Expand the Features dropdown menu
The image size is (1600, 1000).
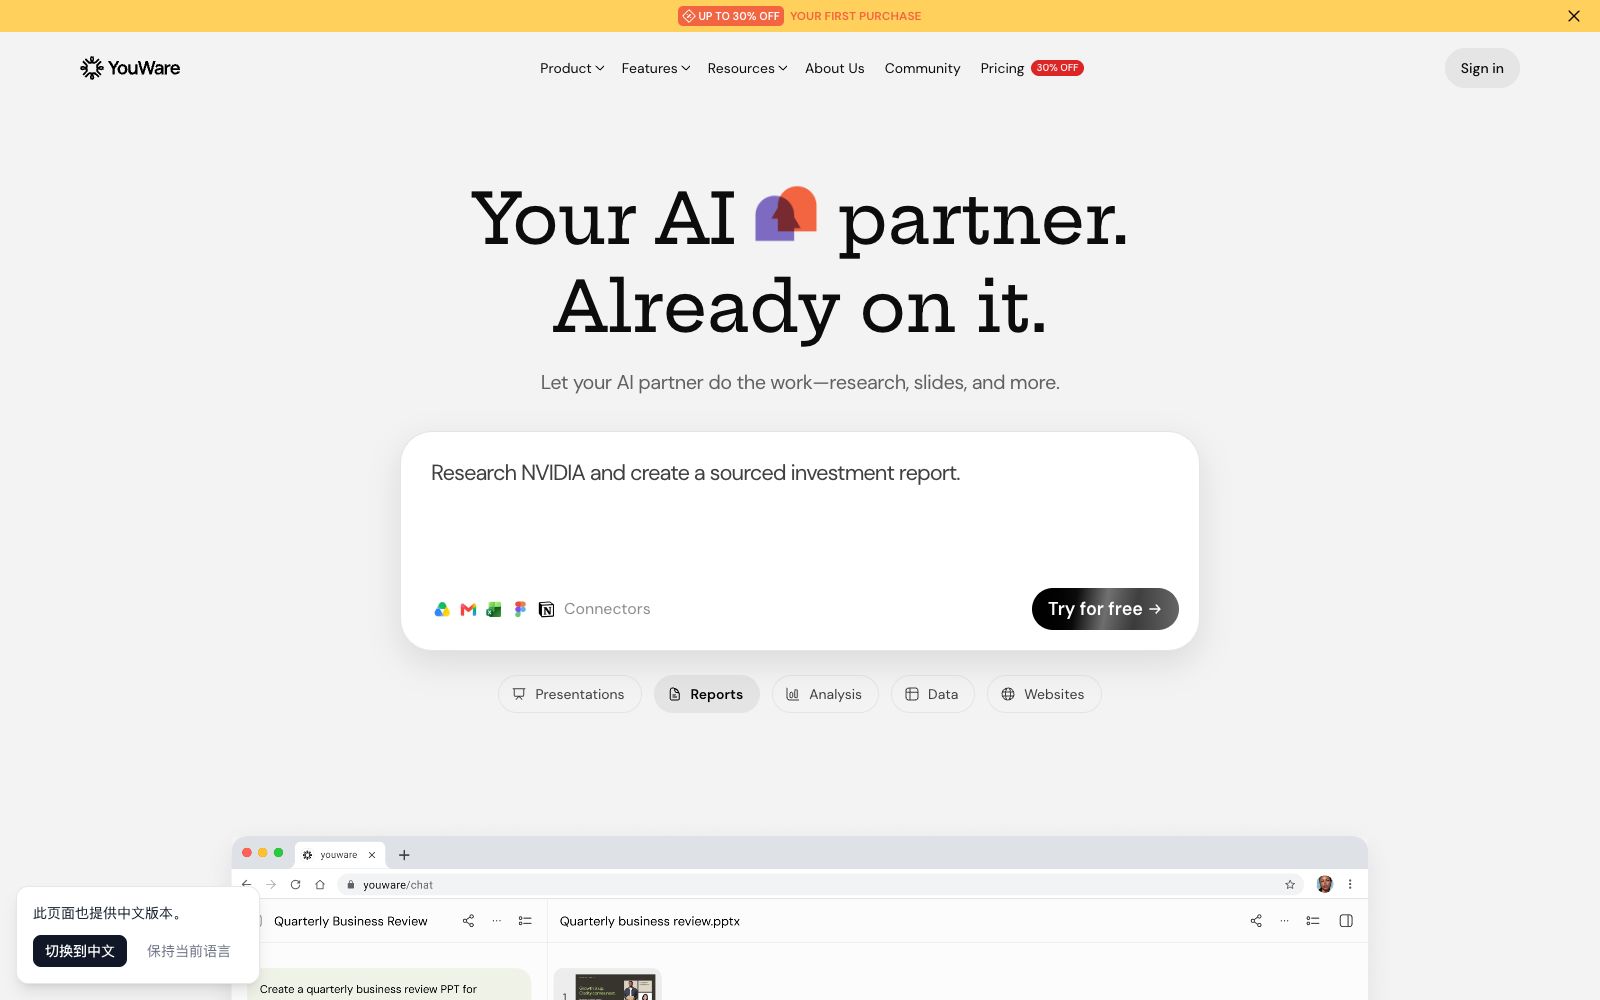pyautogui.click(x=656, y=68)
